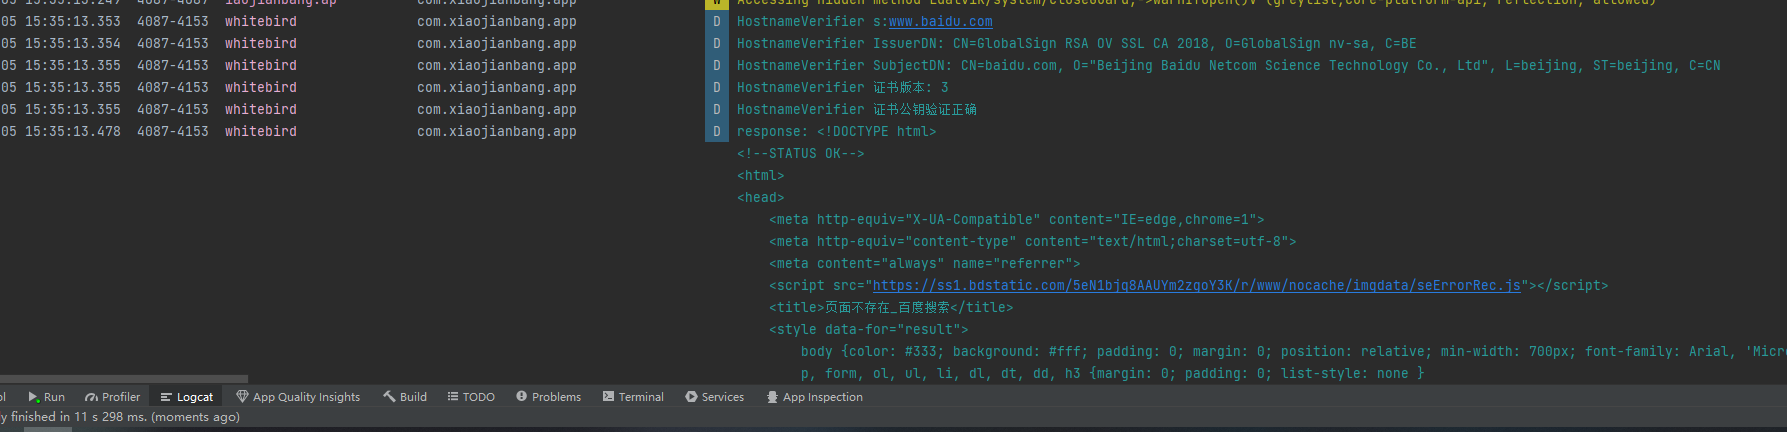Screen dimensions: 1787x432
Task: Click the 'whitebird' tag in the 15:35:13.478 row
Action: pyautogui.click(x=261, y=131)
